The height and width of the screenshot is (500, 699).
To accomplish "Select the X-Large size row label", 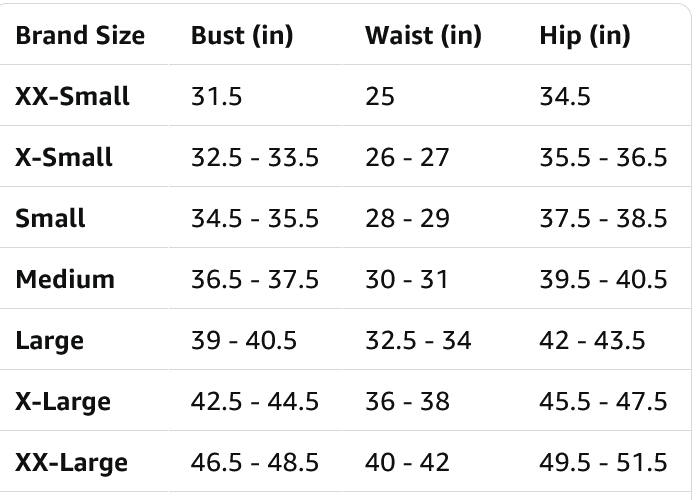I will coord(63,402).
